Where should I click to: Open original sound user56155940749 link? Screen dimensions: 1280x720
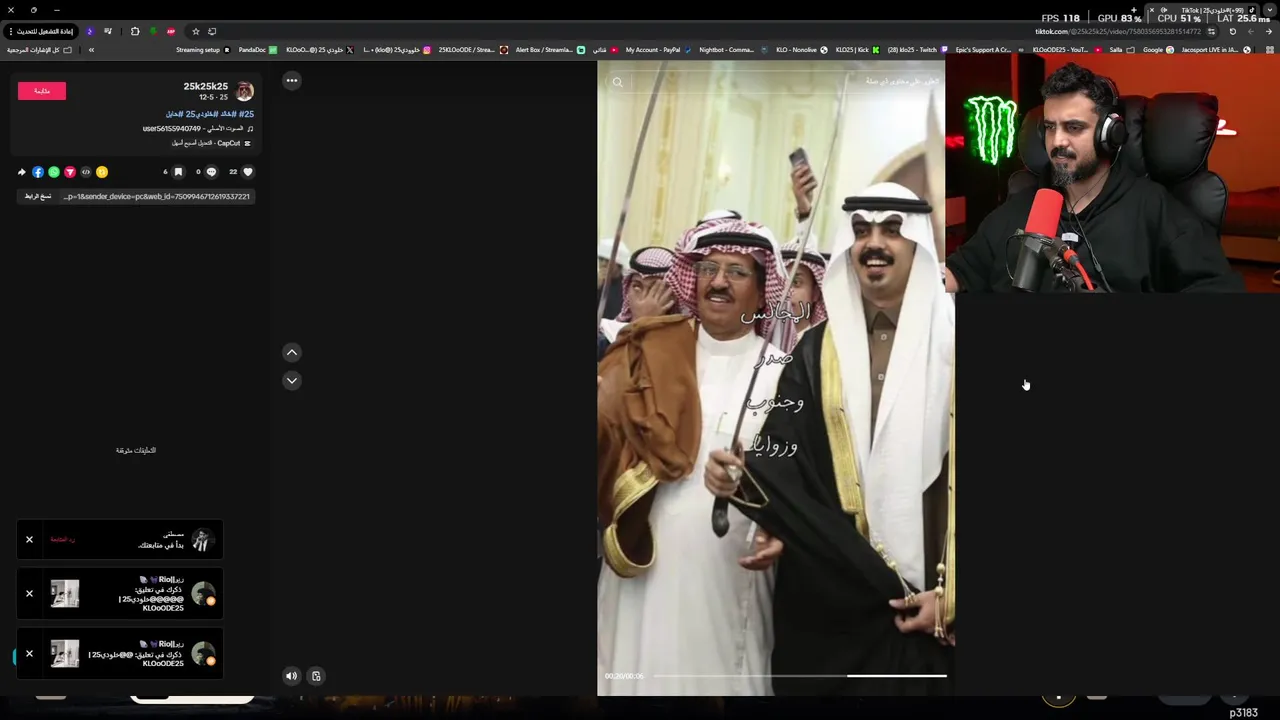pos(198,129)
